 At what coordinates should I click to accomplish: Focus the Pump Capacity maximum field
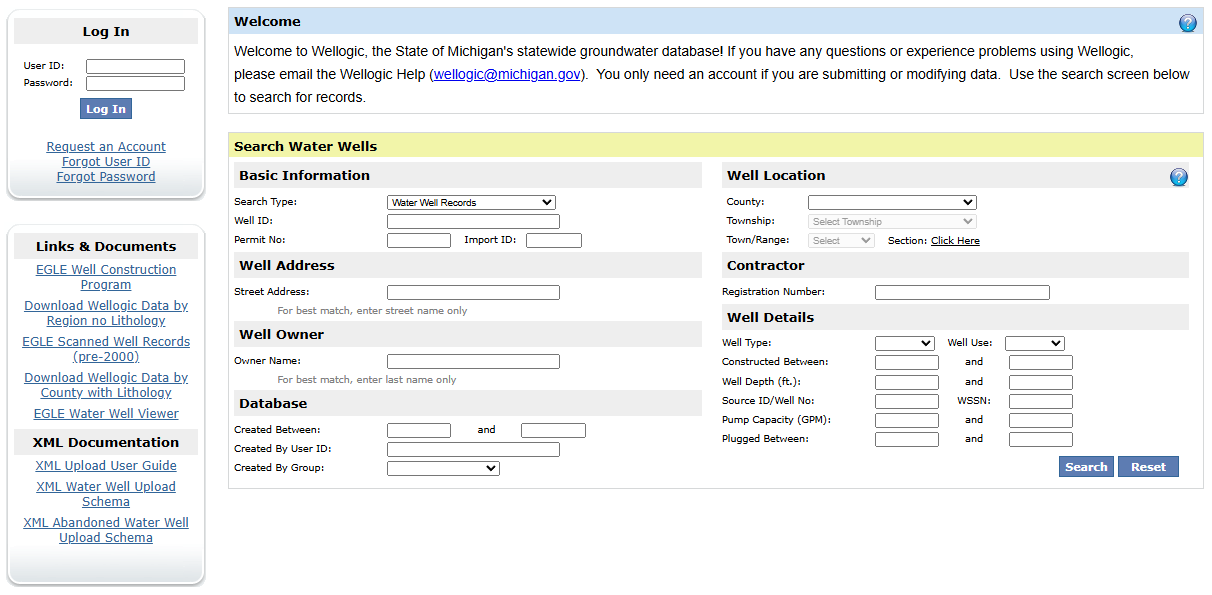tap(1041, 421)
